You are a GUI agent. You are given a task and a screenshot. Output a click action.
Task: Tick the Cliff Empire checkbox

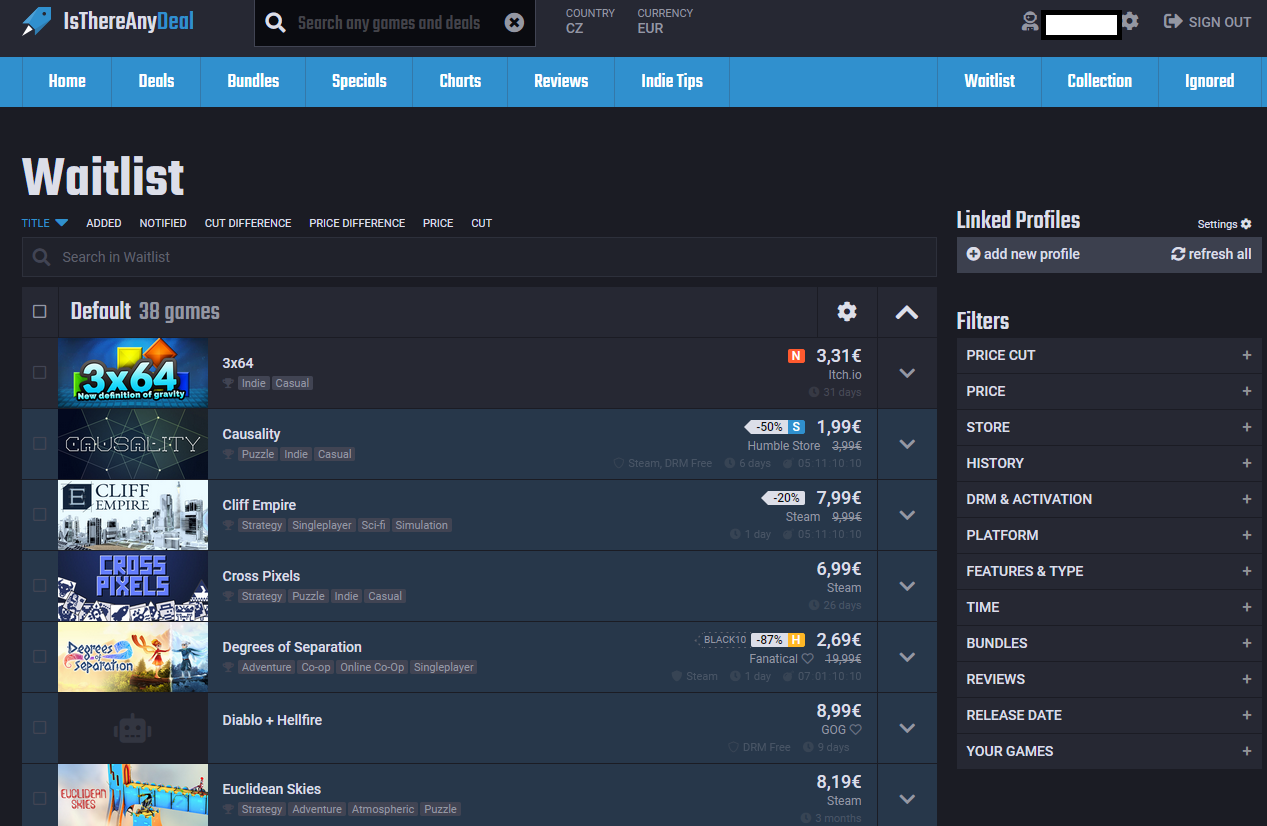40,514
